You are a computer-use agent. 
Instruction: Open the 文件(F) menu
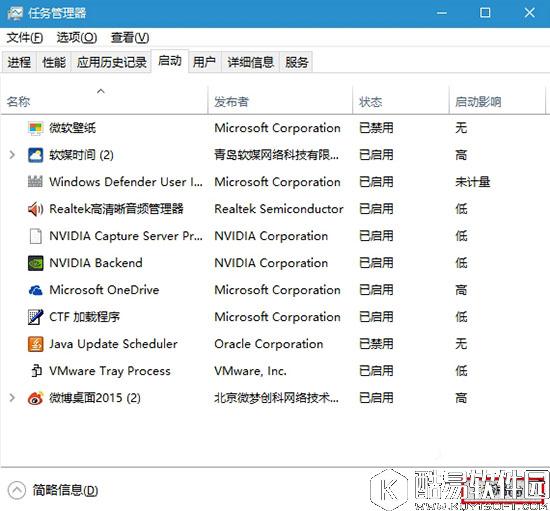tap(25, 38)
